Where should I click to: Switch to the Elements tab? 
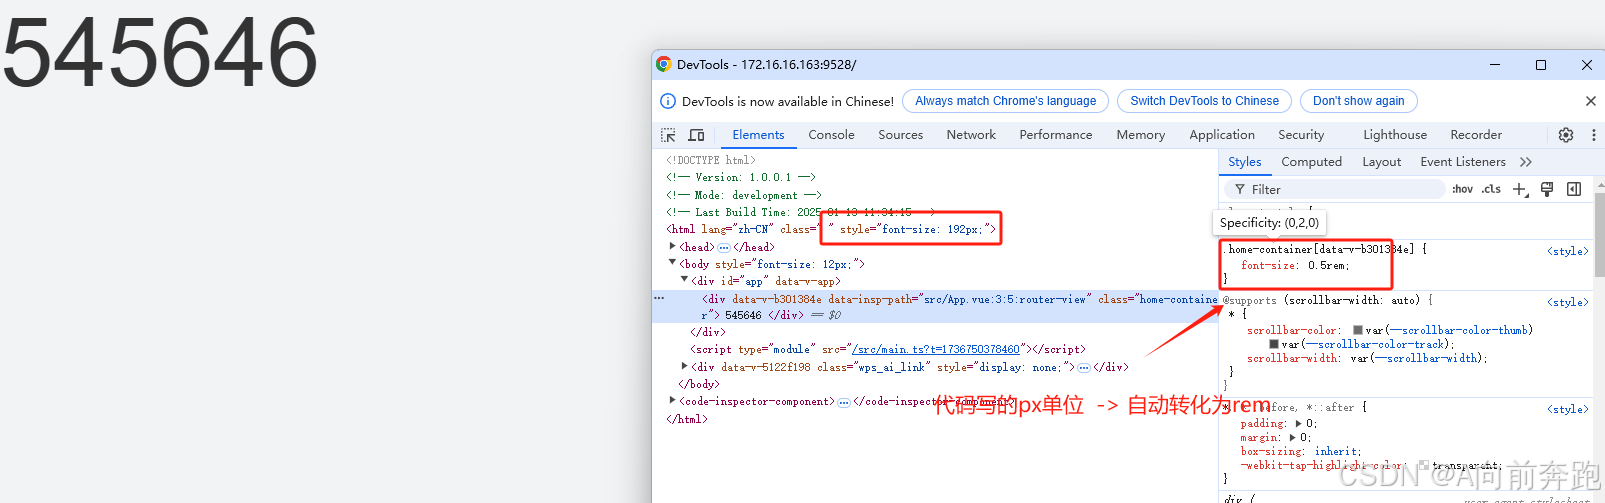tap(758, 135)
